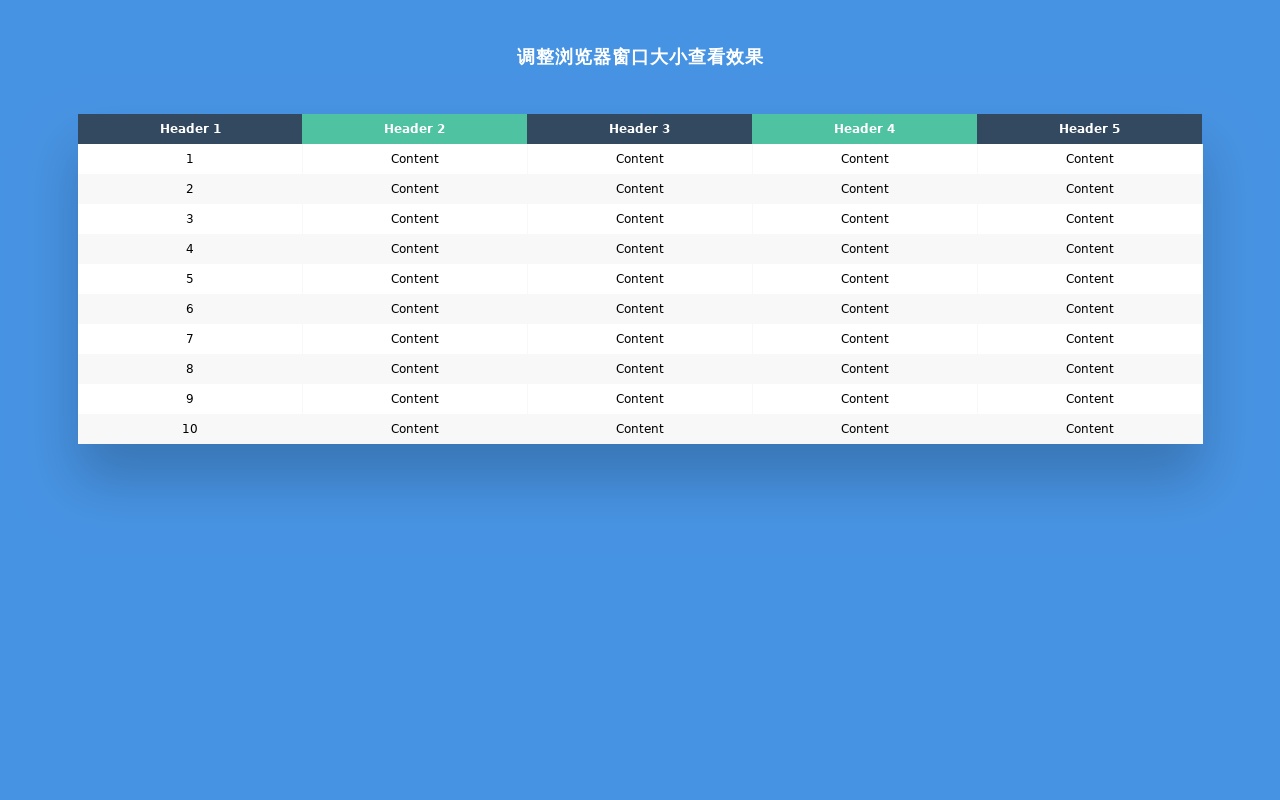The image size is (1280, 800).
Task: Click the Header 2 column heading
Action: tap(415, 129)
